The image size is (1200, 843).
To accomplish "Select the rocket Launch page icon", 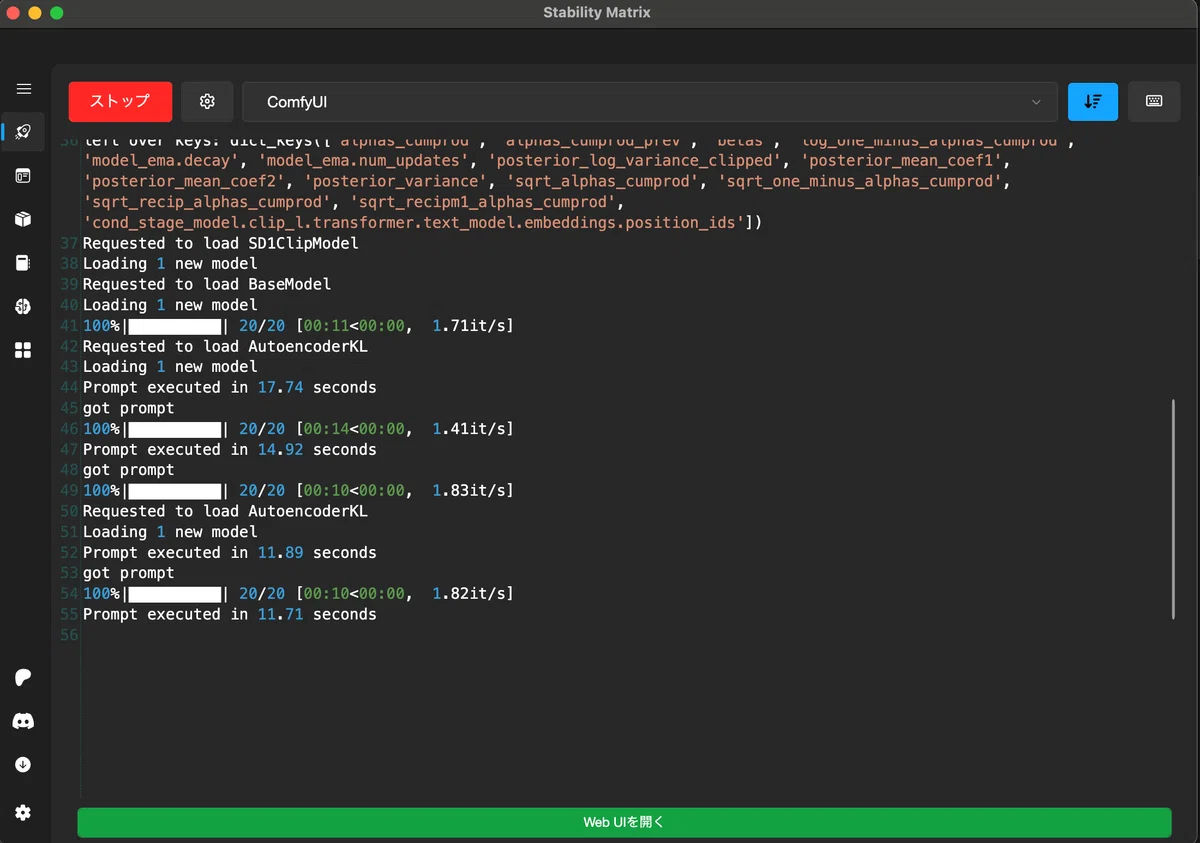I will click(x=23, y=132).
